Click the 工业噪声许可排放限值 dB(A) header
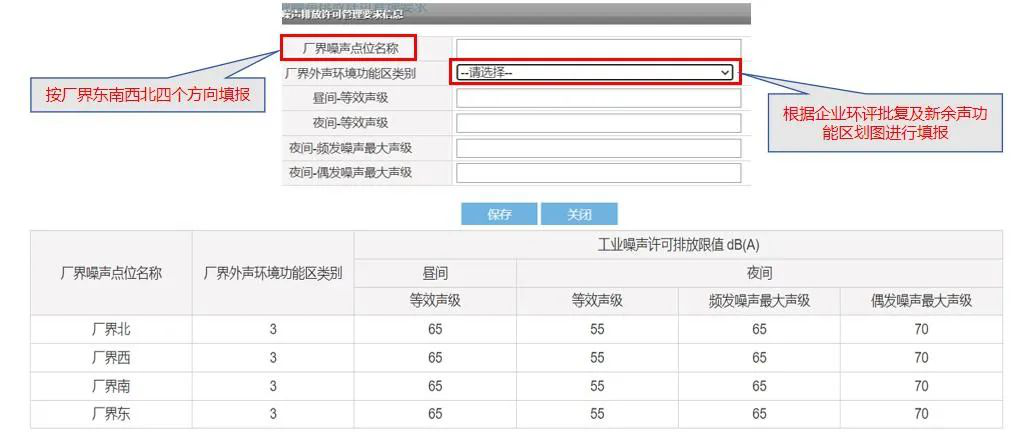Viewport: 1020px width, 432px height. (x=678, y=245)
